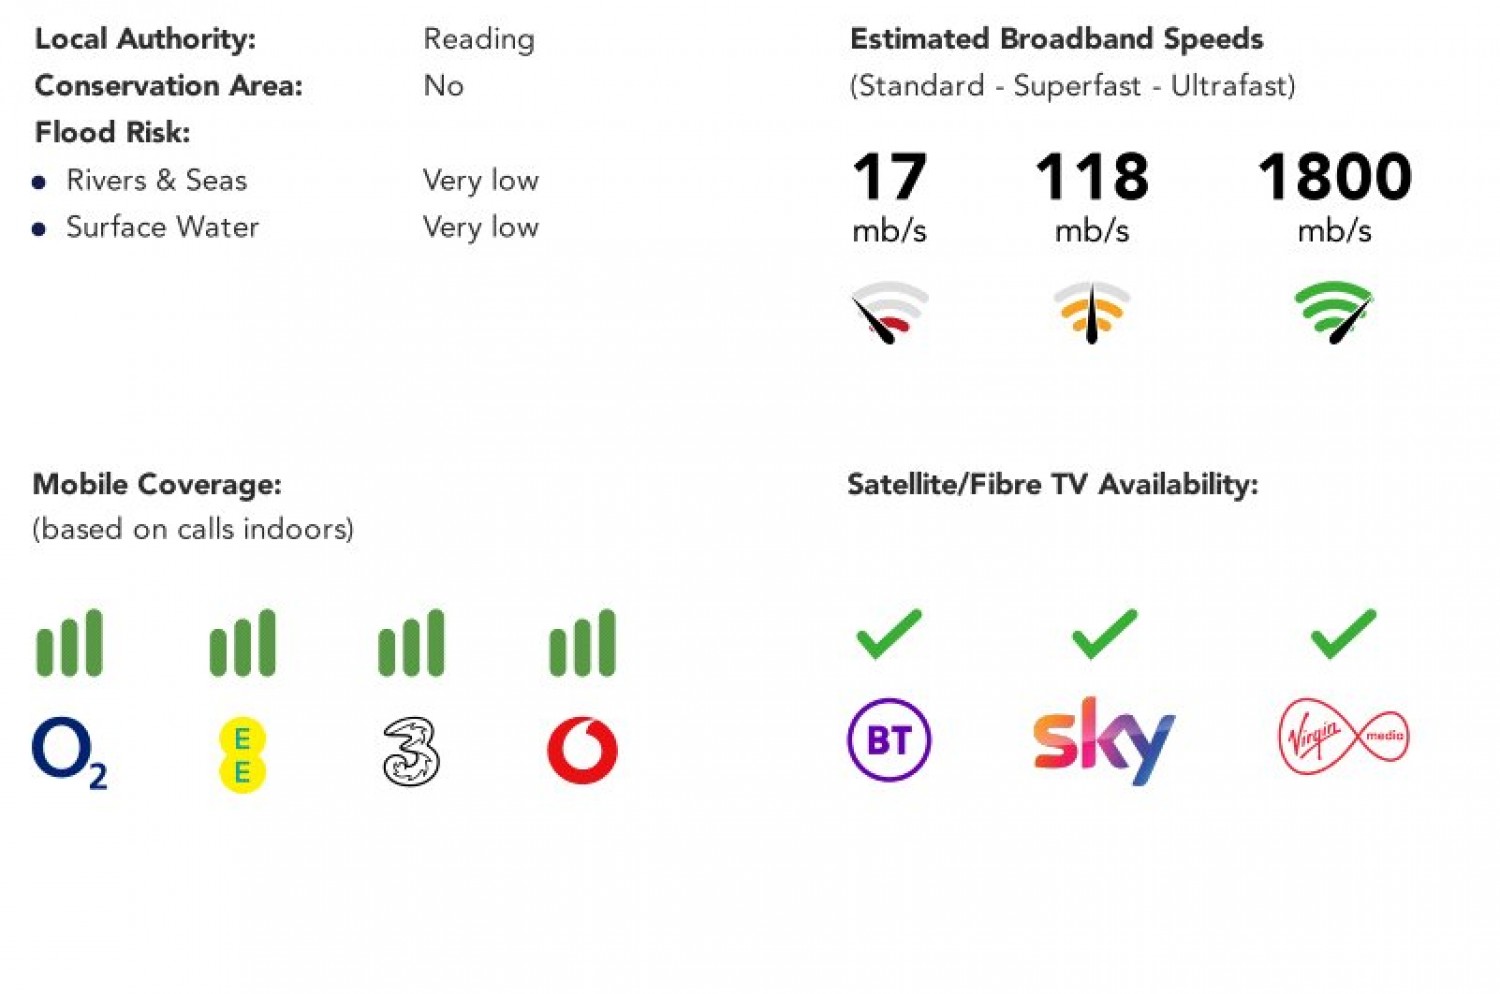This screenshot has height=994, width=1500.
Task: Click the signal bars above O2
Action: (69, 643)
